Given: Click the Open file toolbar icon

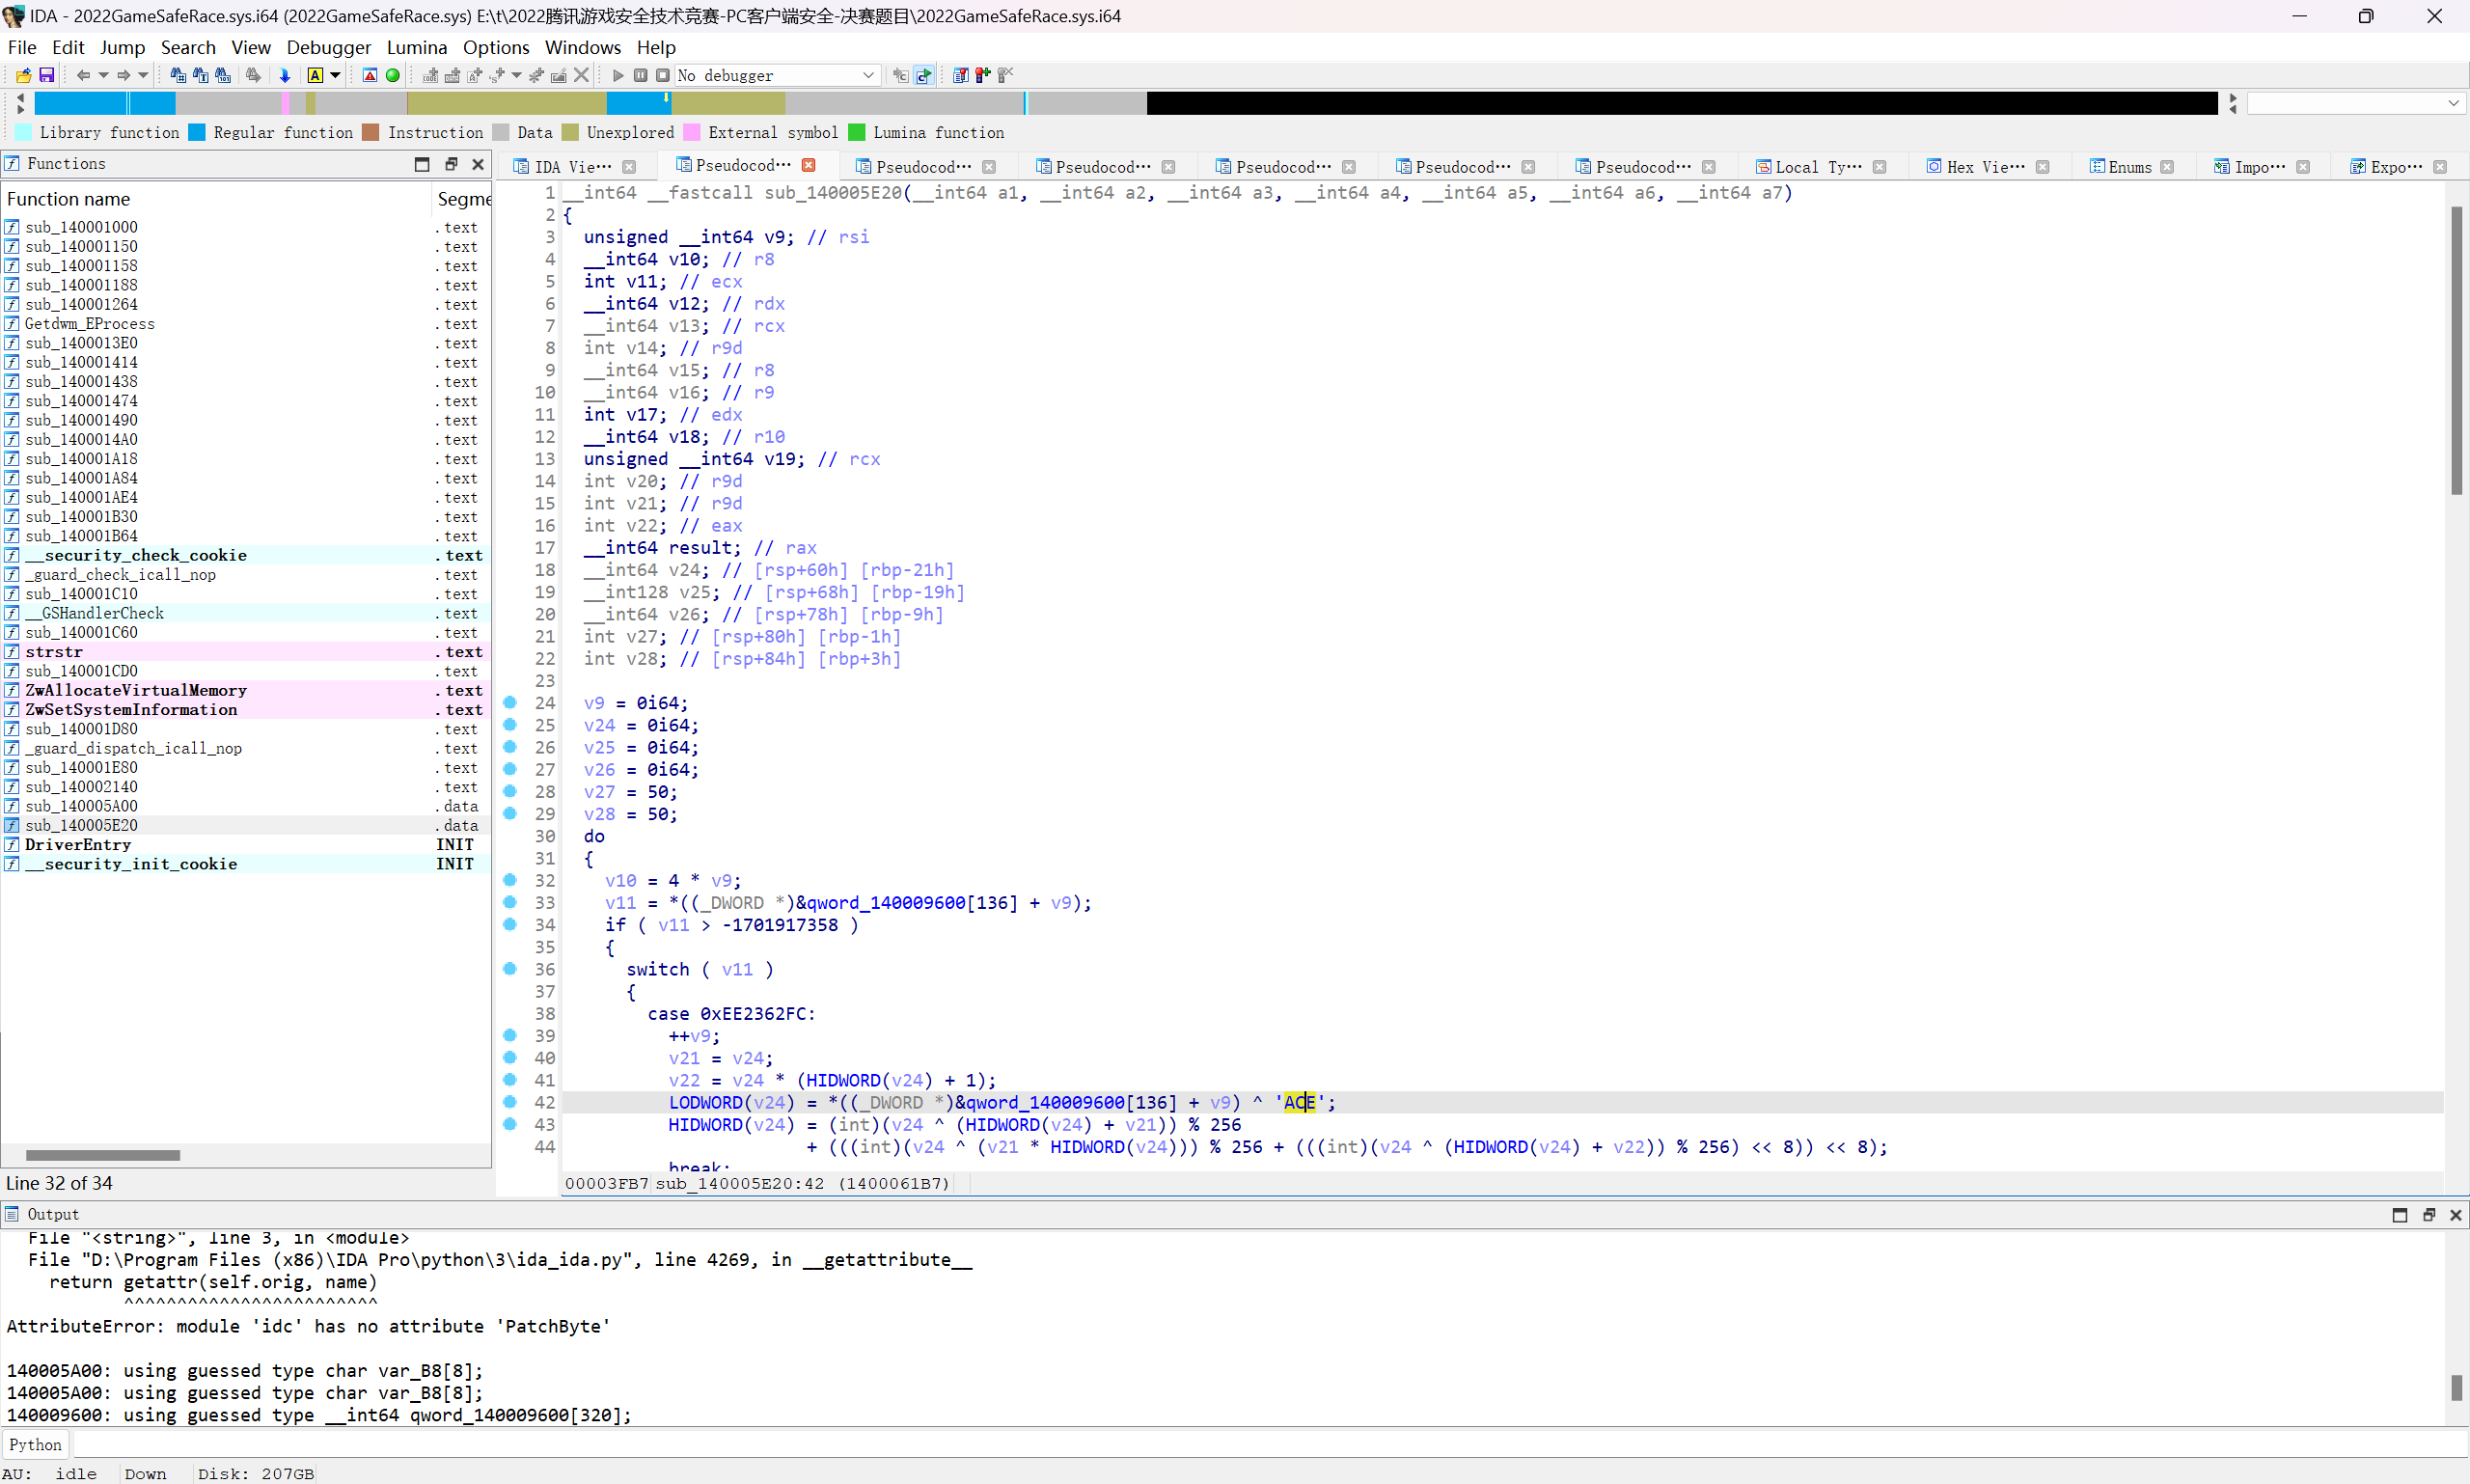Looking at the screenshot, I should click(23, 75).
